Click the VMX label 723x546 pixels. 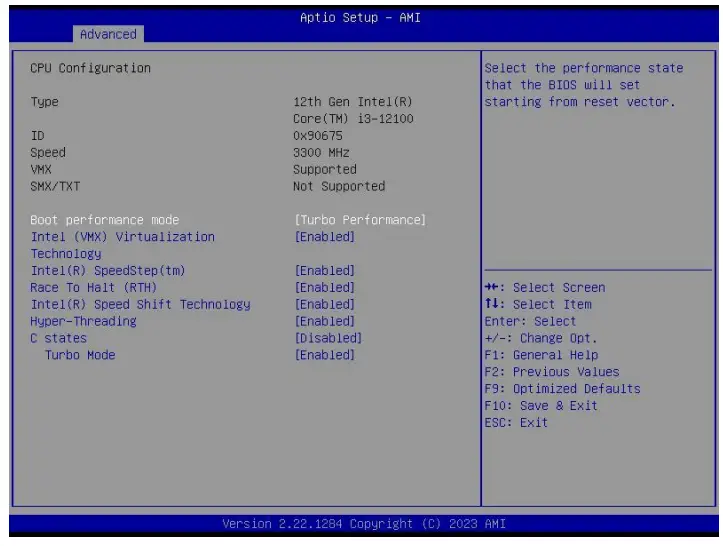point(41,170)
